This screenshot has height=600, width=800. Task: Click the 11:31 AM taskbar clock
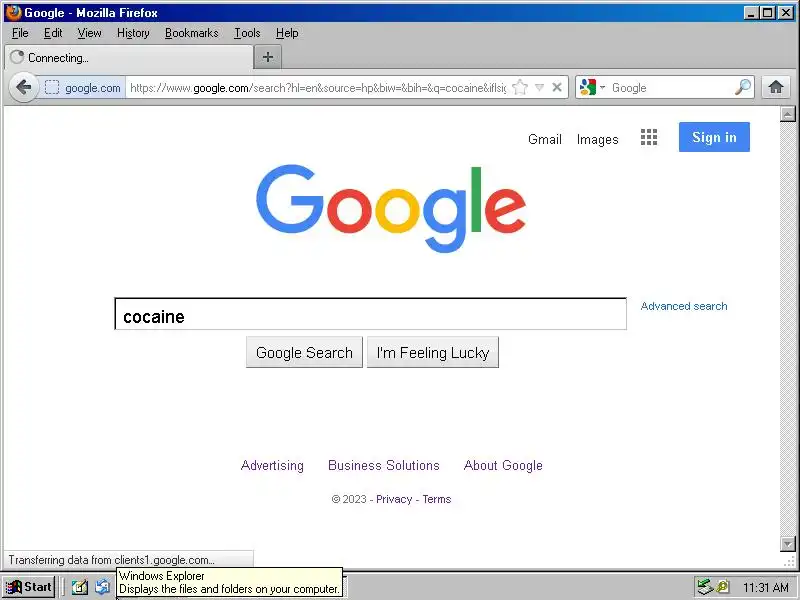click(x=765, y=588)
